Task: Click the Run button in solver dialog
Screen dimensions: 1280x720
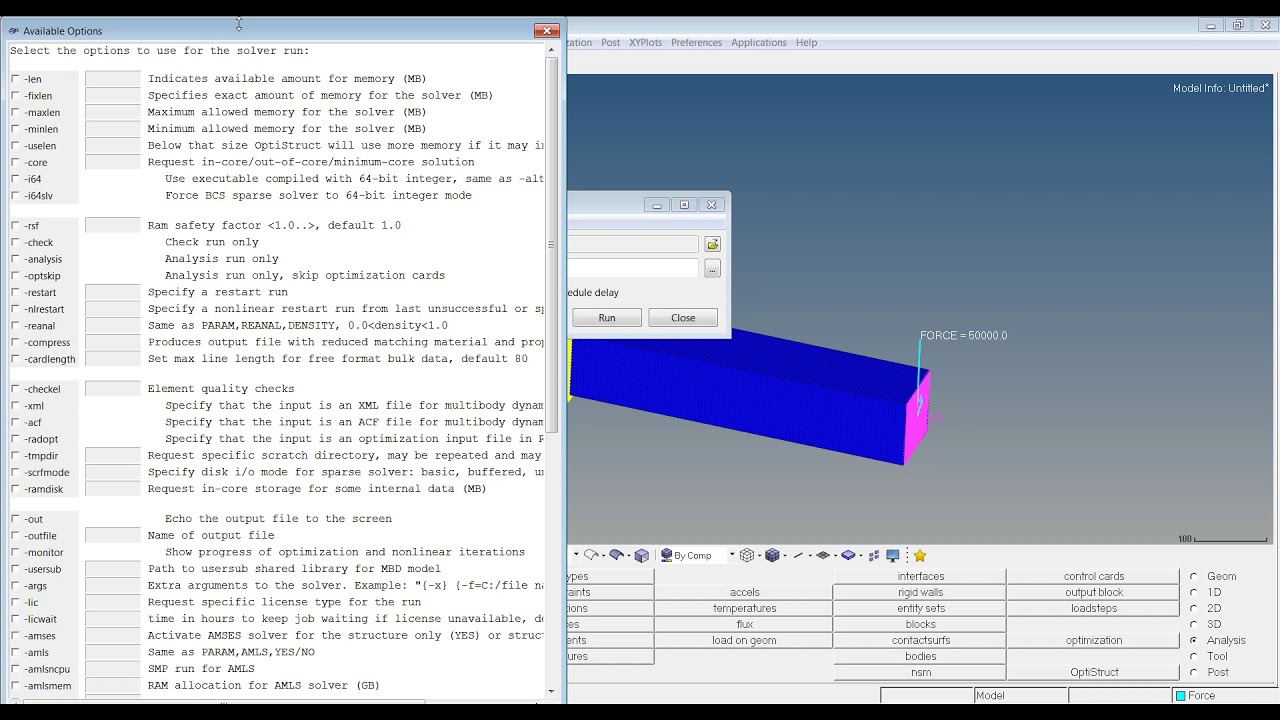Action: coord(607,318)
